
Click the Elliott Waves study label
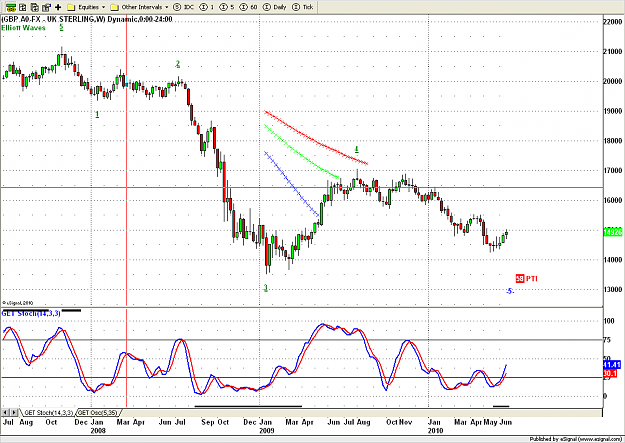(x=23, y=28)
